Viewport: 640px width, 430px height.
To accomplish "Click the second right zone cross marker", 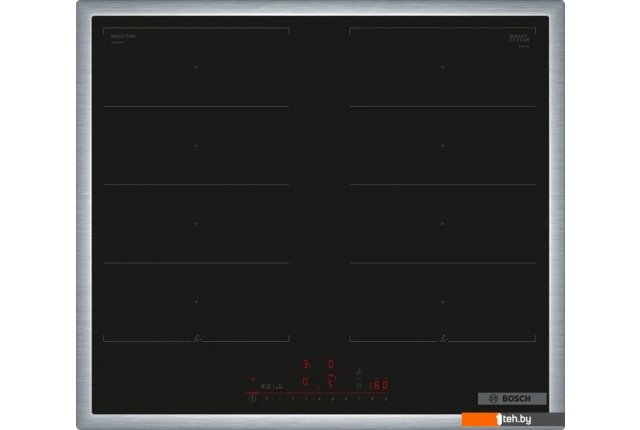I will pyautogui.click(x=442, y=146).
